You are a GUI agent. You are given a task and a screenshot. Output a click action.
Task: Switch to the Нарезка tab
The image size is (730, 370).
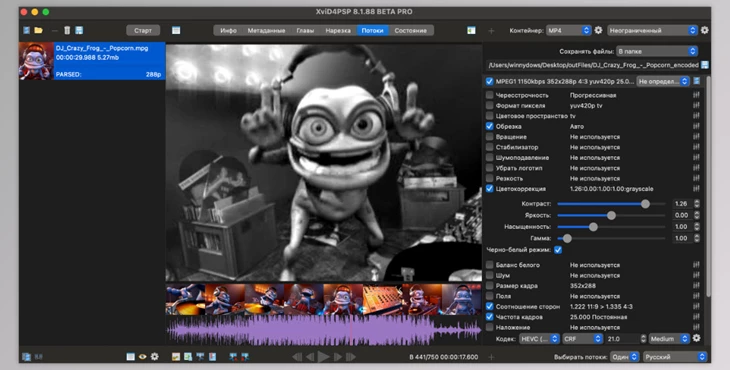[338, 30]
